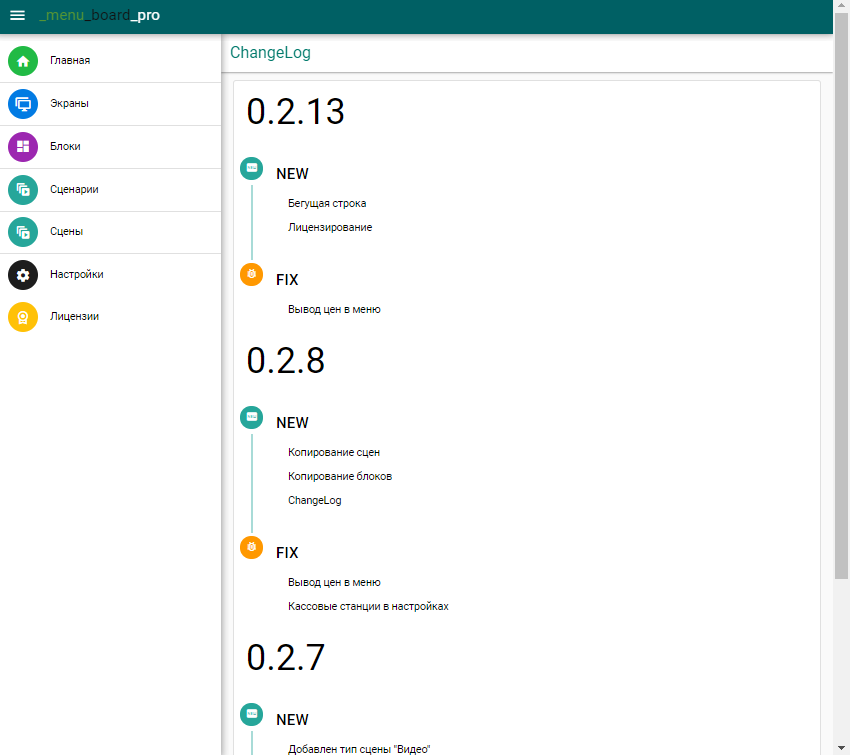The width and height of the screenshot is (850, 755).
Task: Click the teal NEW icon under version 0.2.13
Action: [x=252, y=168]
